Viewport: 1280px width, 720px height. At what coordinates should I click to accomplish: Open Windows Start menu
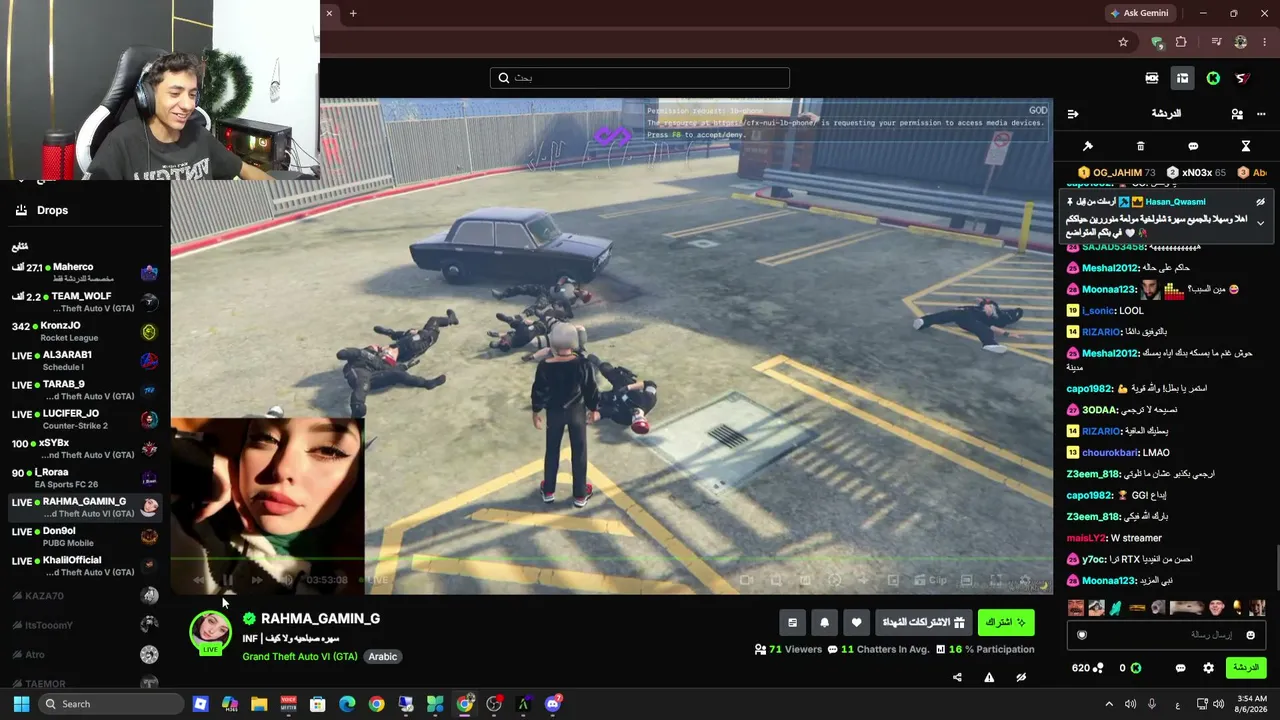click(21, 704)
